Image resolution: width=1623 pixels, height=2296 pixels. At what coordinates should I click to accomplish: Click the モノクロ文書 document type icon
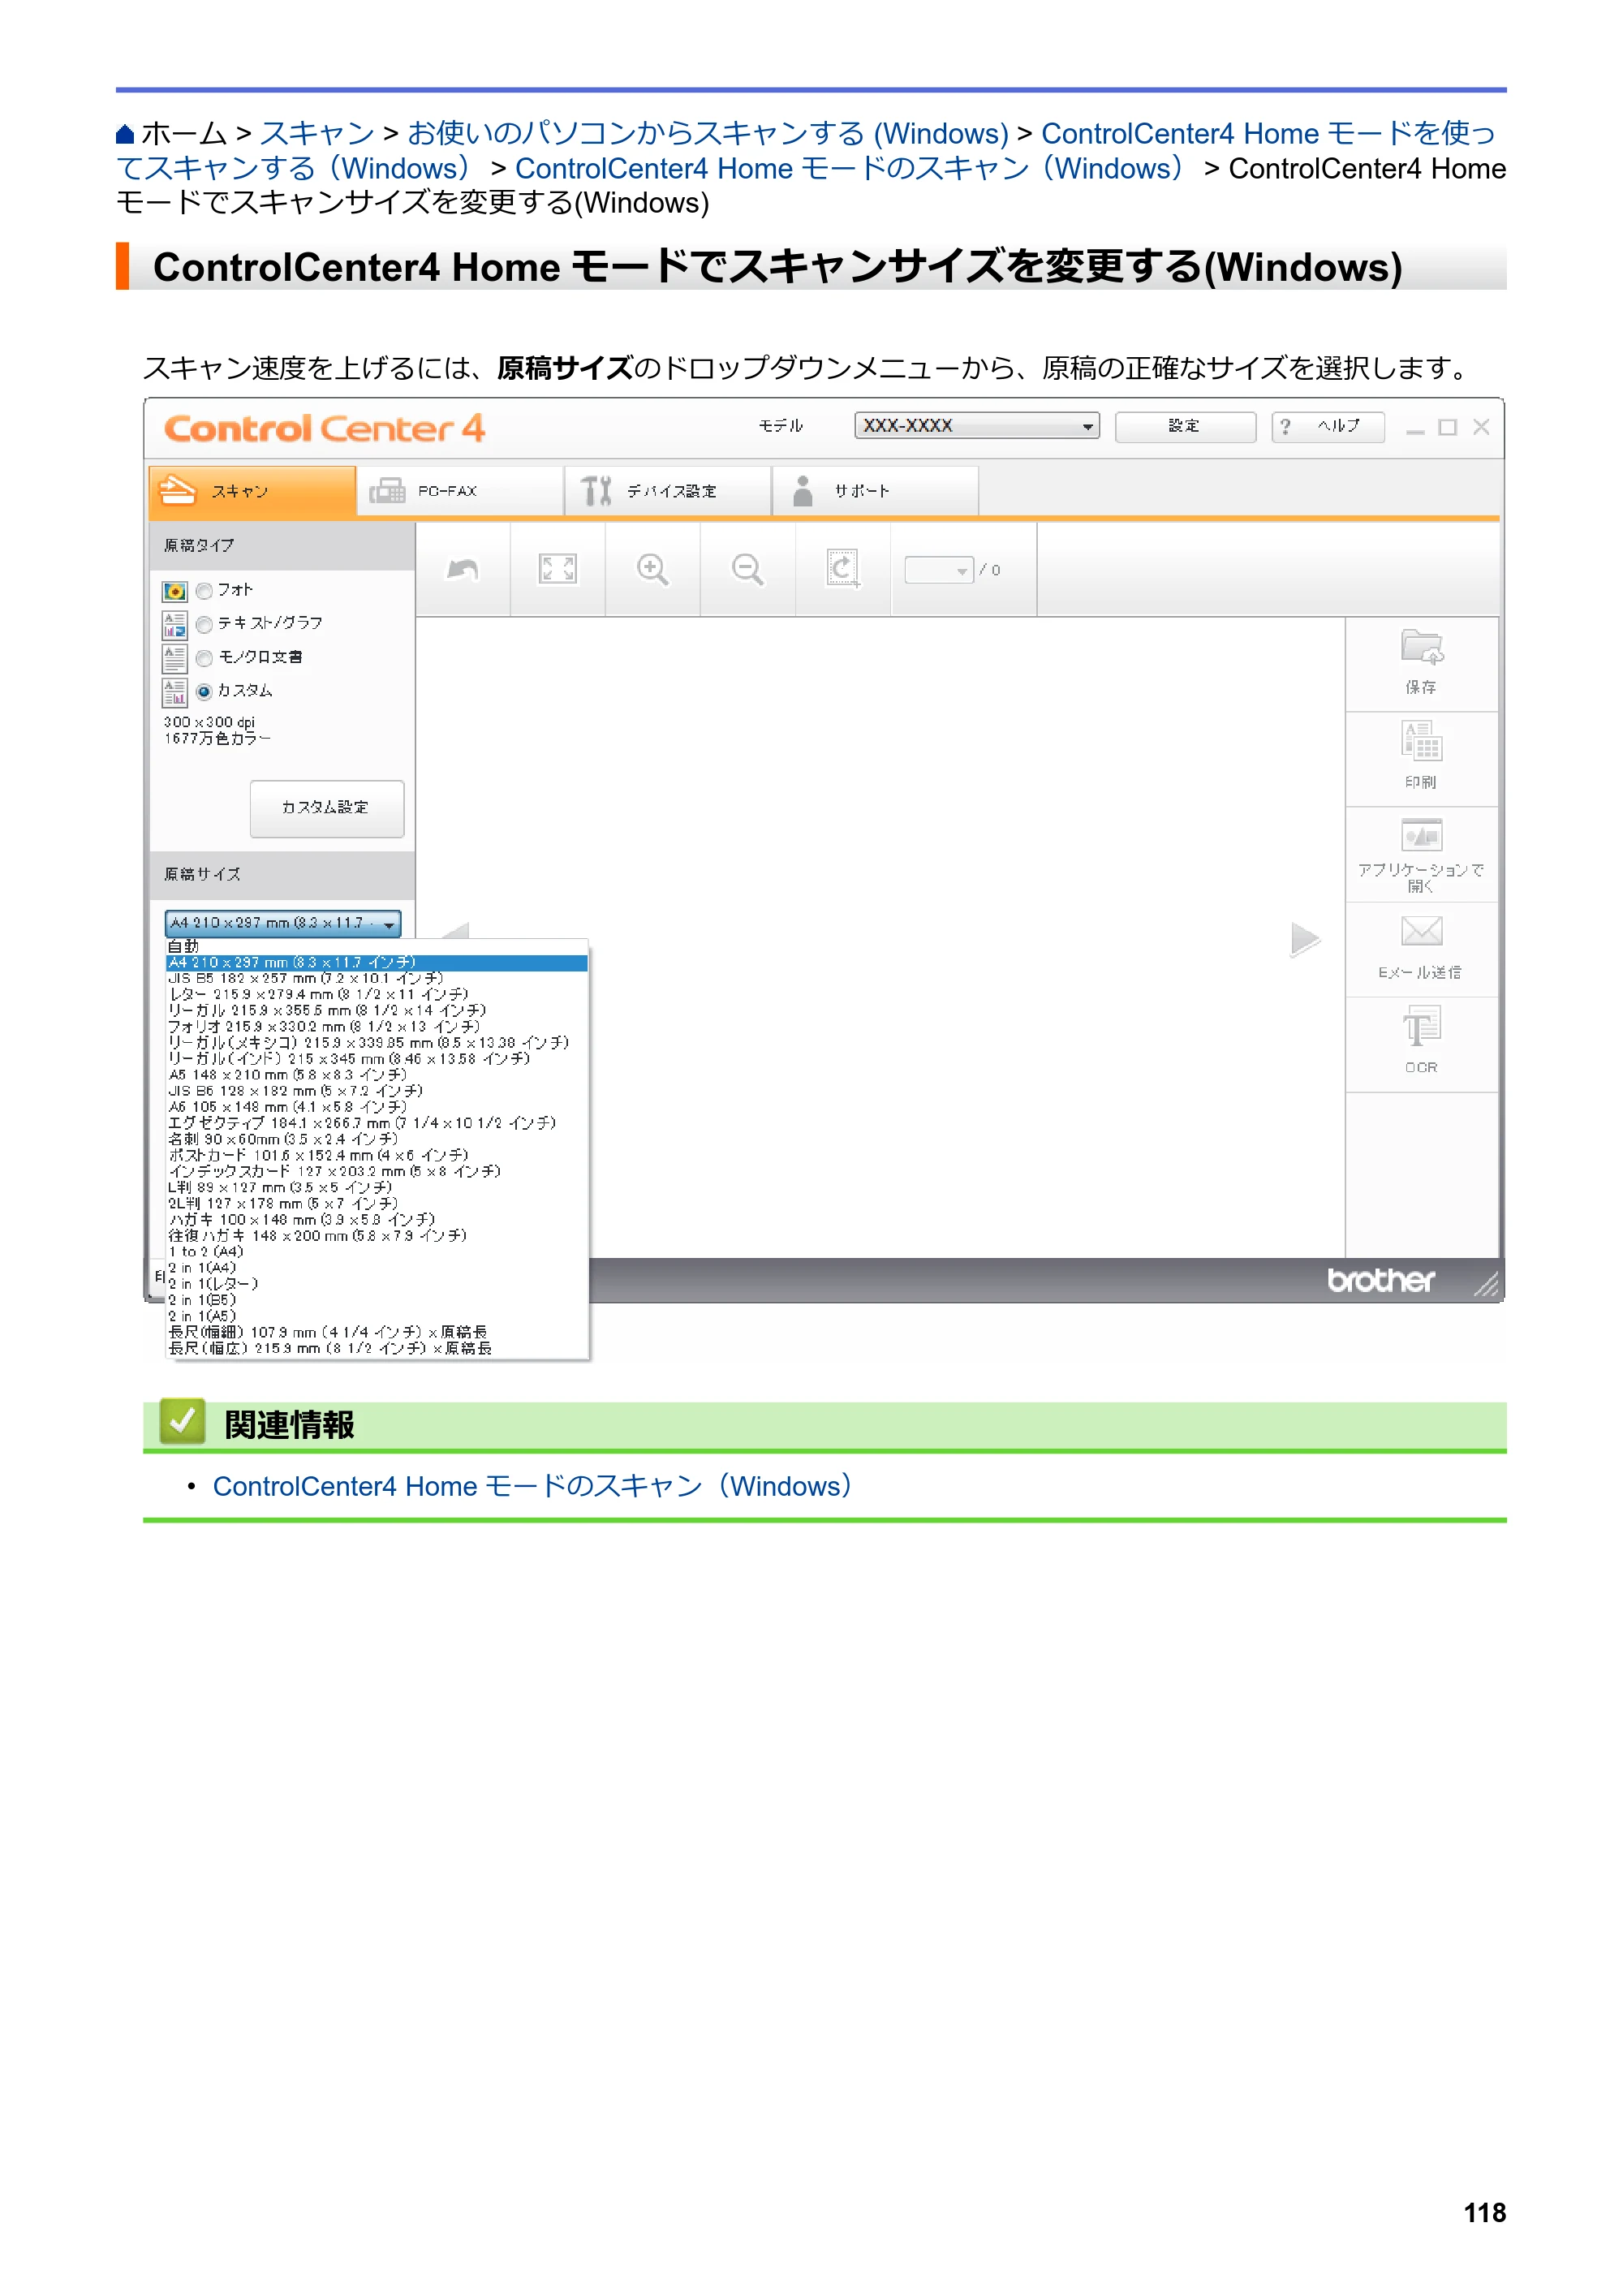[174, 659]
